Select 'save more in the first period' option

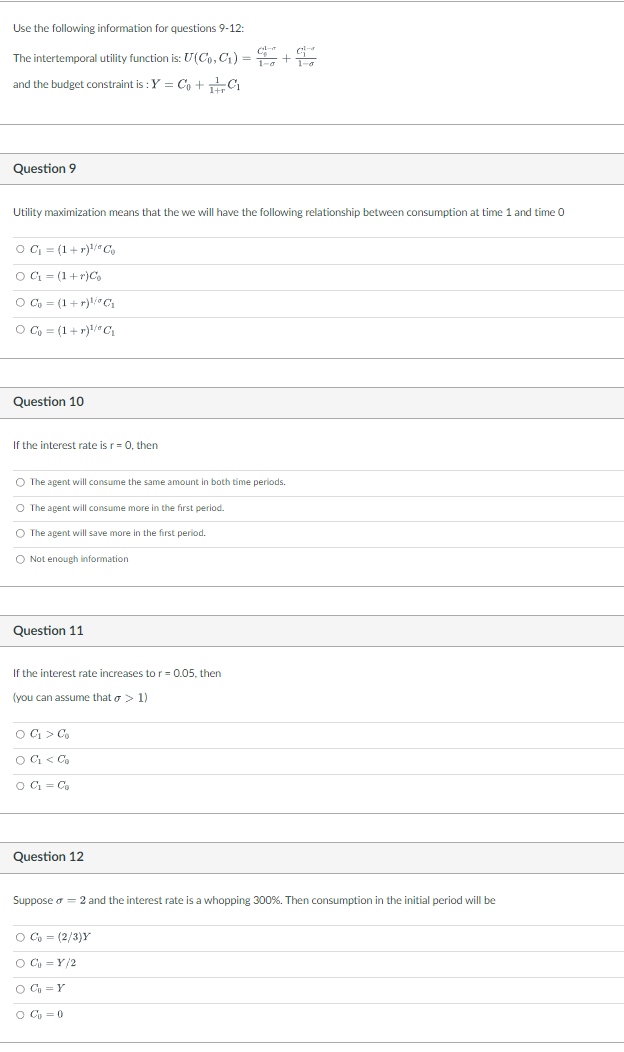point(19,533)
